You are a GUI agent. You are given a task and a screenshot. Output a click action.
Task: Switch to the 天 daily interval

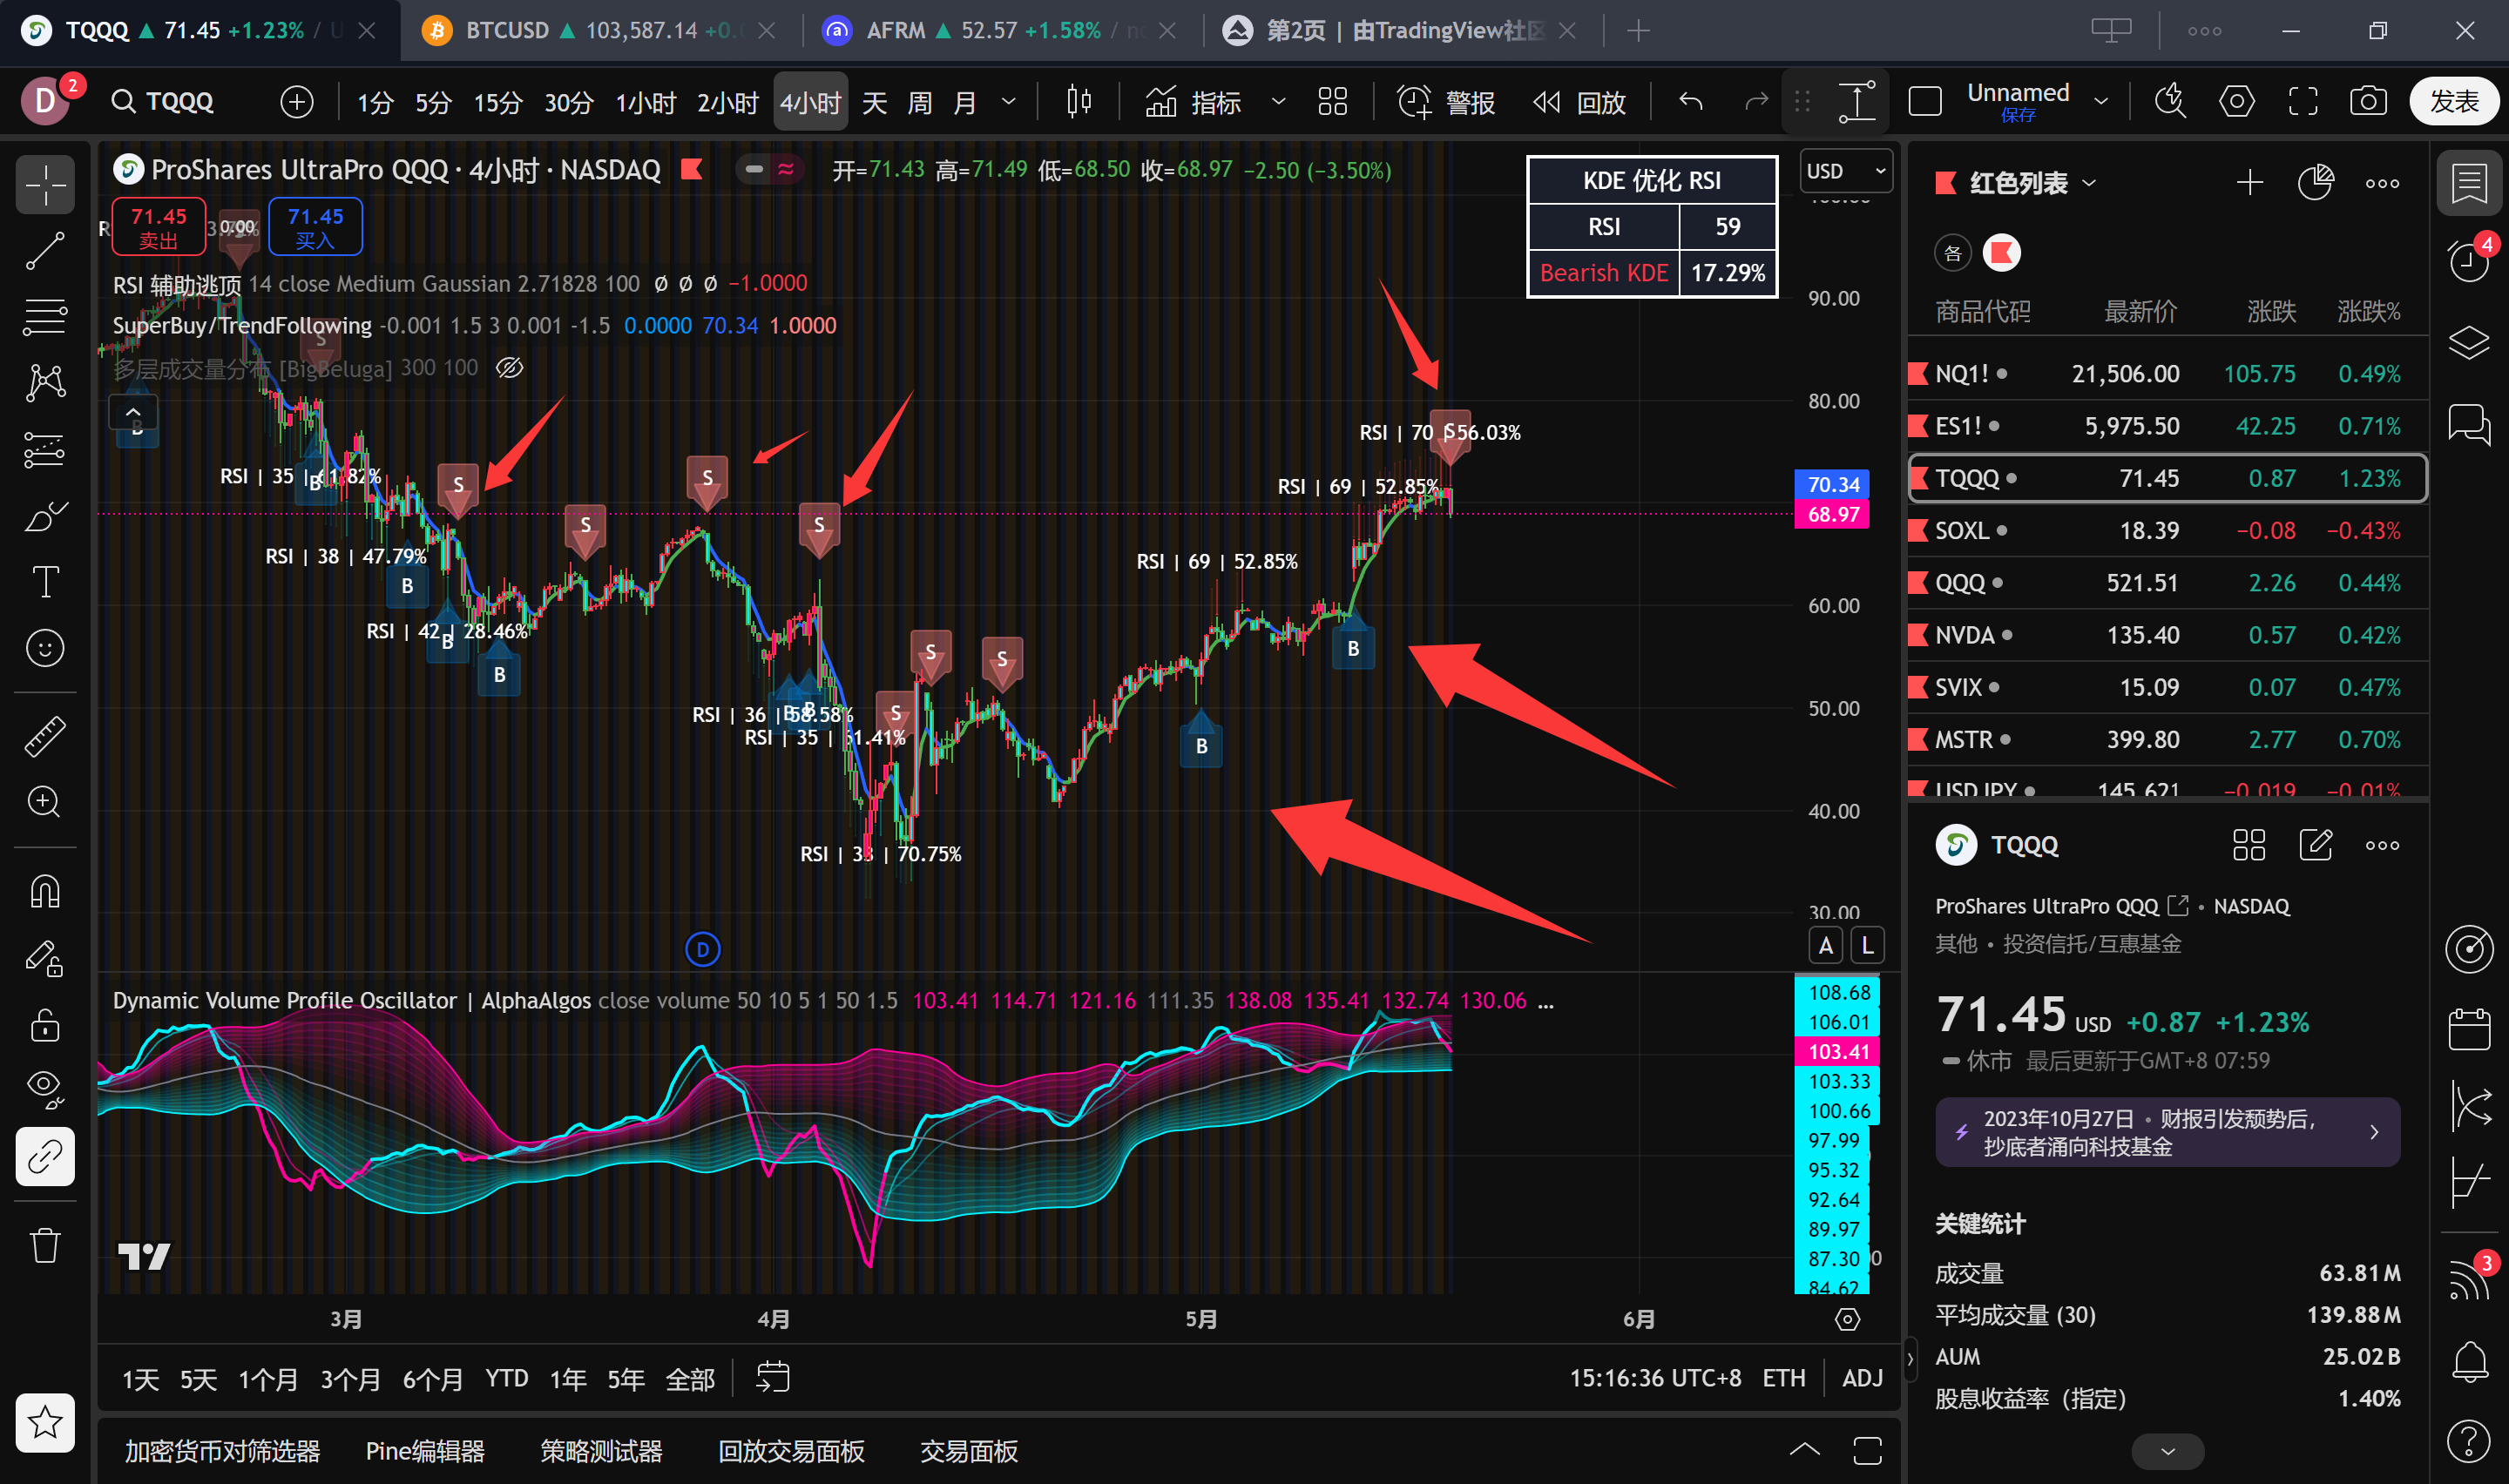click(x=874, y=102)
